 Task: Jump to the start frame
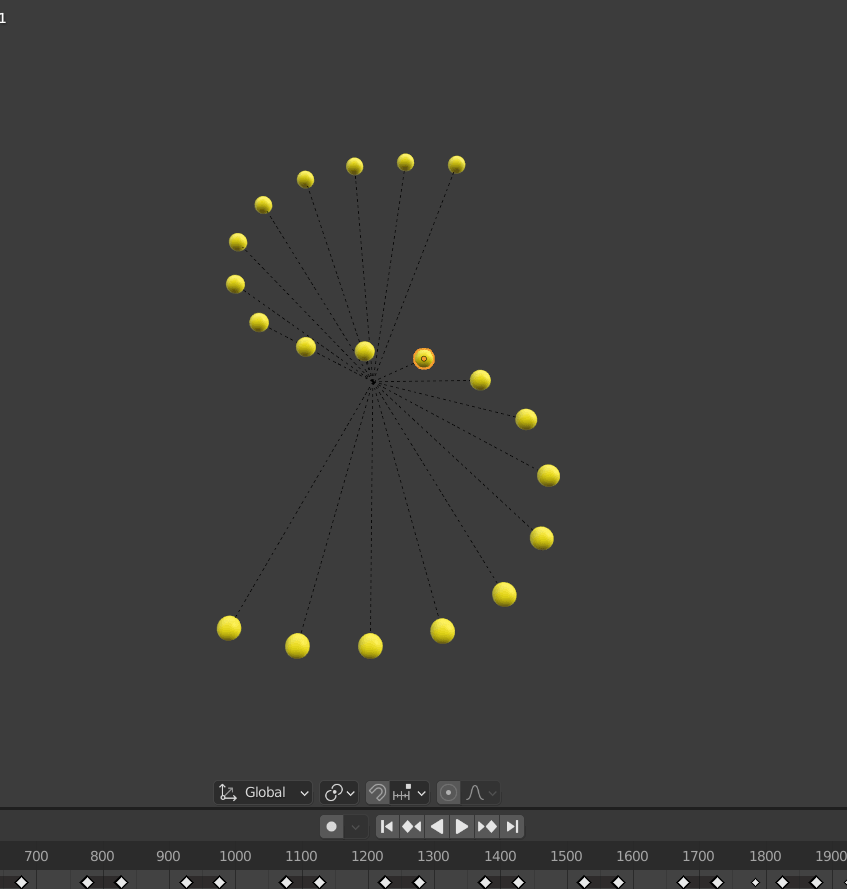click(387, 827)
